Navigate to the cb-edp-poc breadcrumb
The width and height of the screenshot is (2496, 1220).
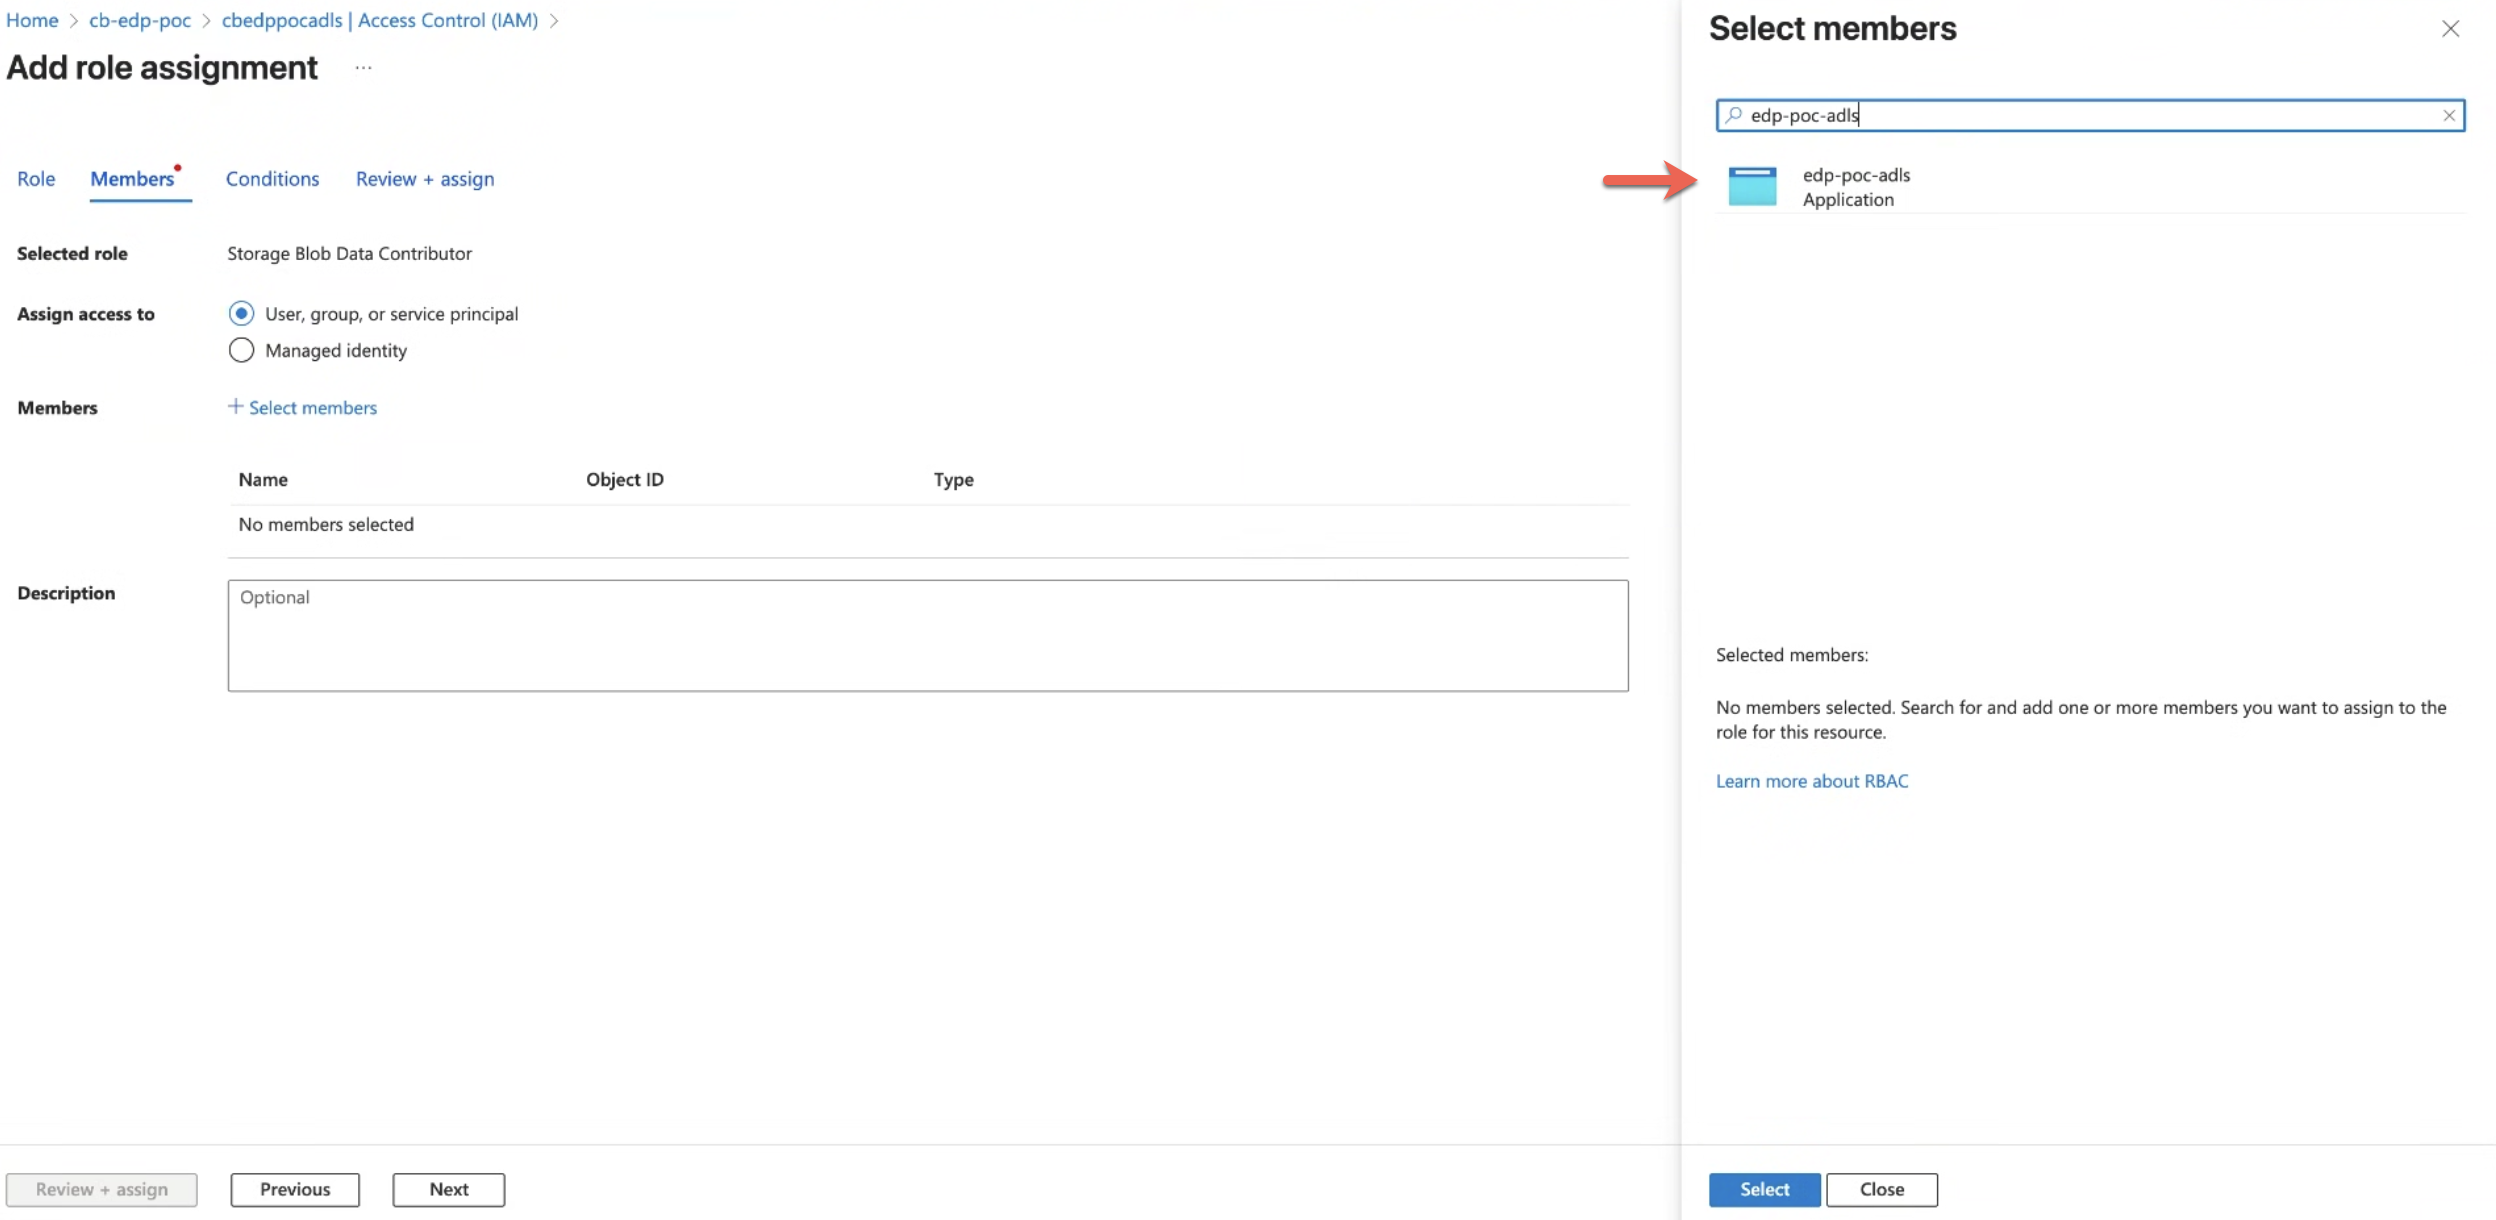click(x=139, y=20)
